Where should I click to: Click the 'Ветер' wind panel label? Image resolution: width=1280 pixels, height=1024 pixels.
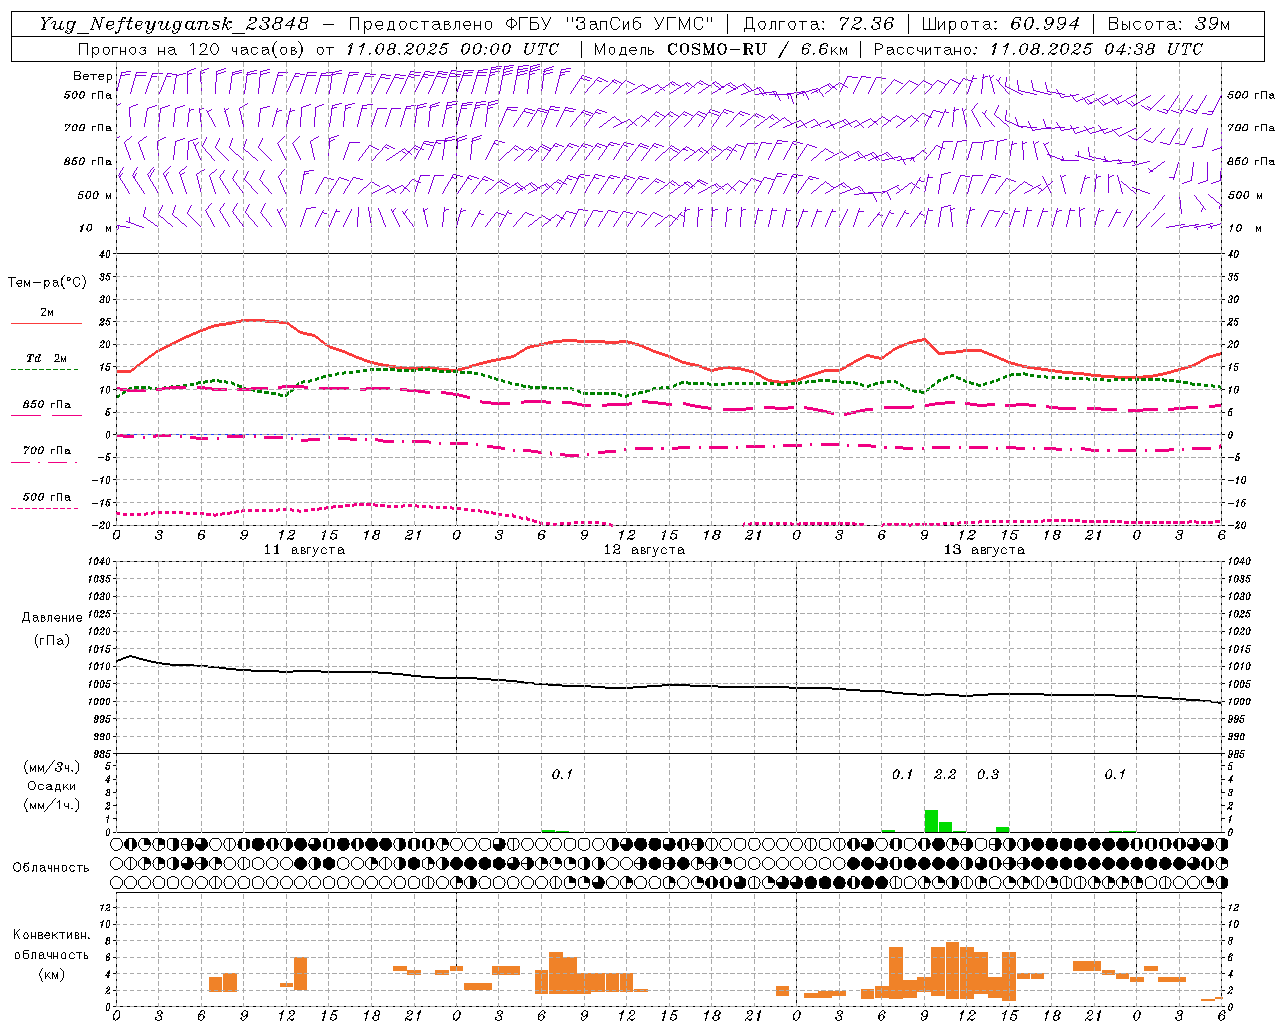click(x=92, y=76)
